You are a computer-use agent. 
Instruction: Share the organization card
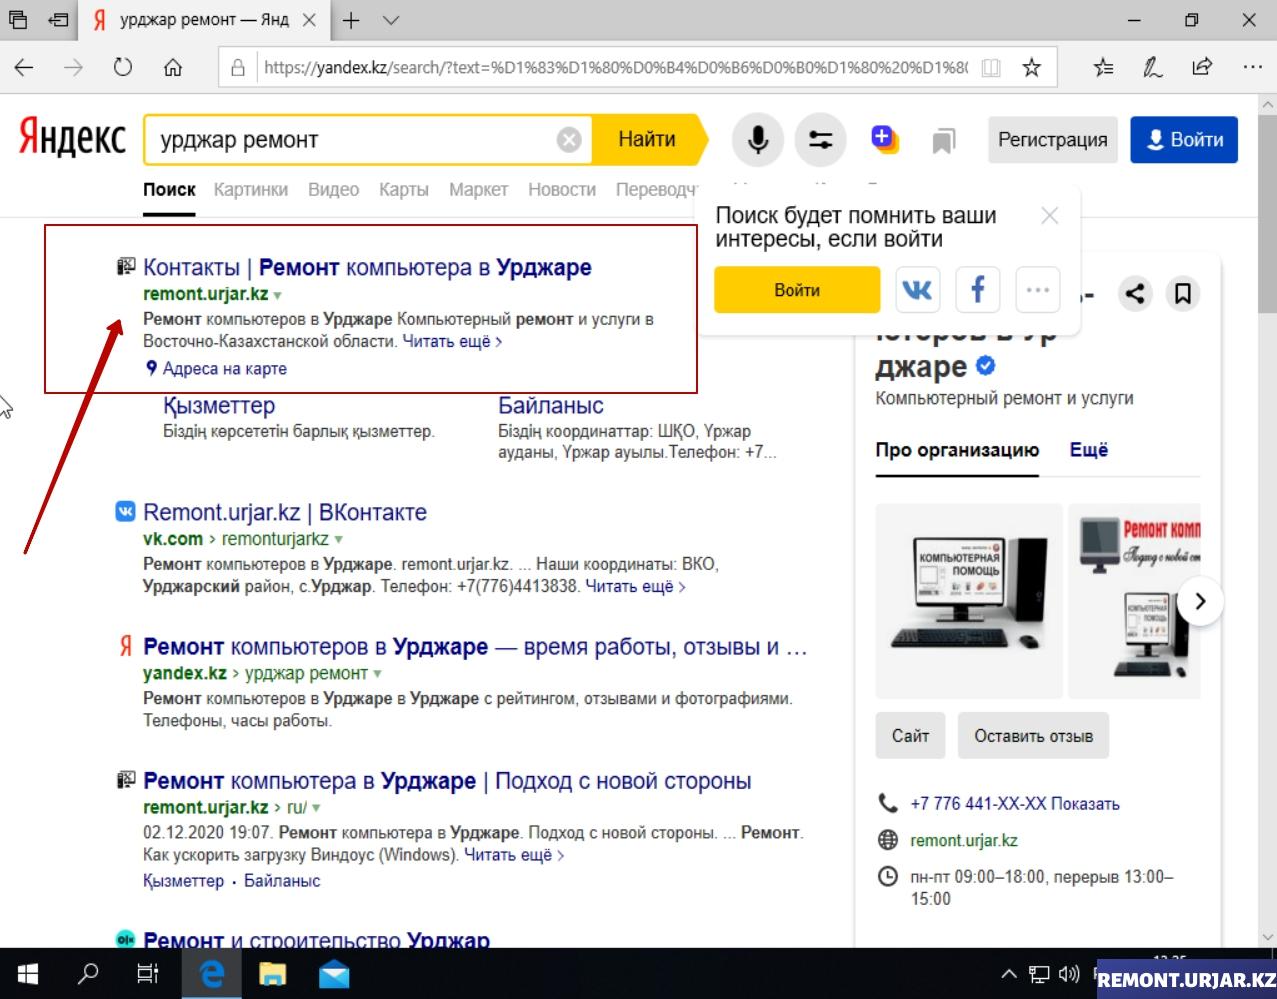(1135, 293)
